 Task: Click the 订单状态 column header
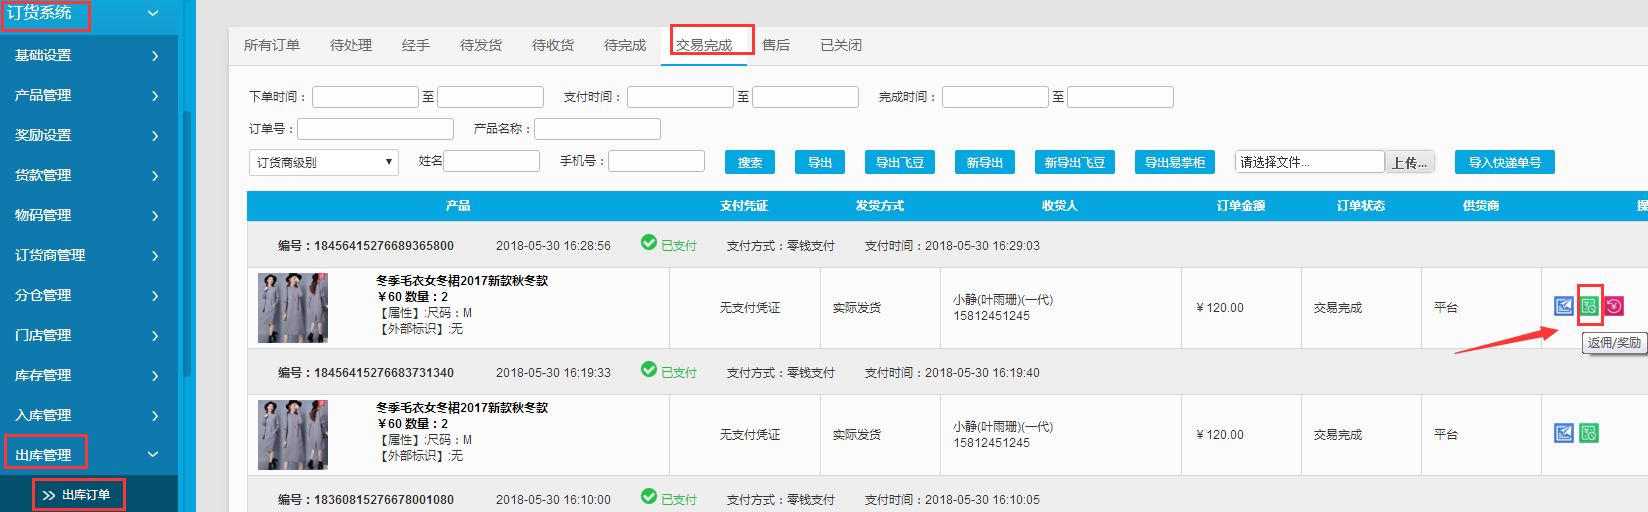[1361, 206]
